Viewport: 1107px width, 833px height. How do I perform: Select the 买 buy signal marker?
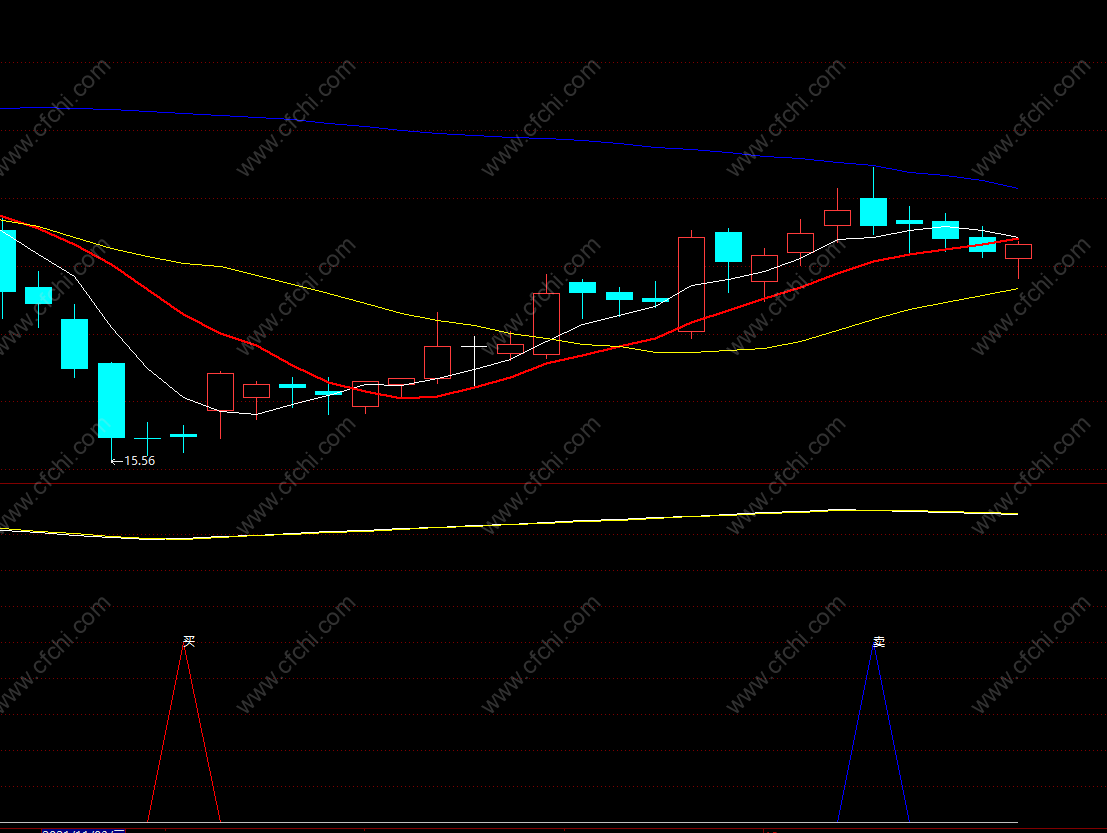click(x=189, y=641)
